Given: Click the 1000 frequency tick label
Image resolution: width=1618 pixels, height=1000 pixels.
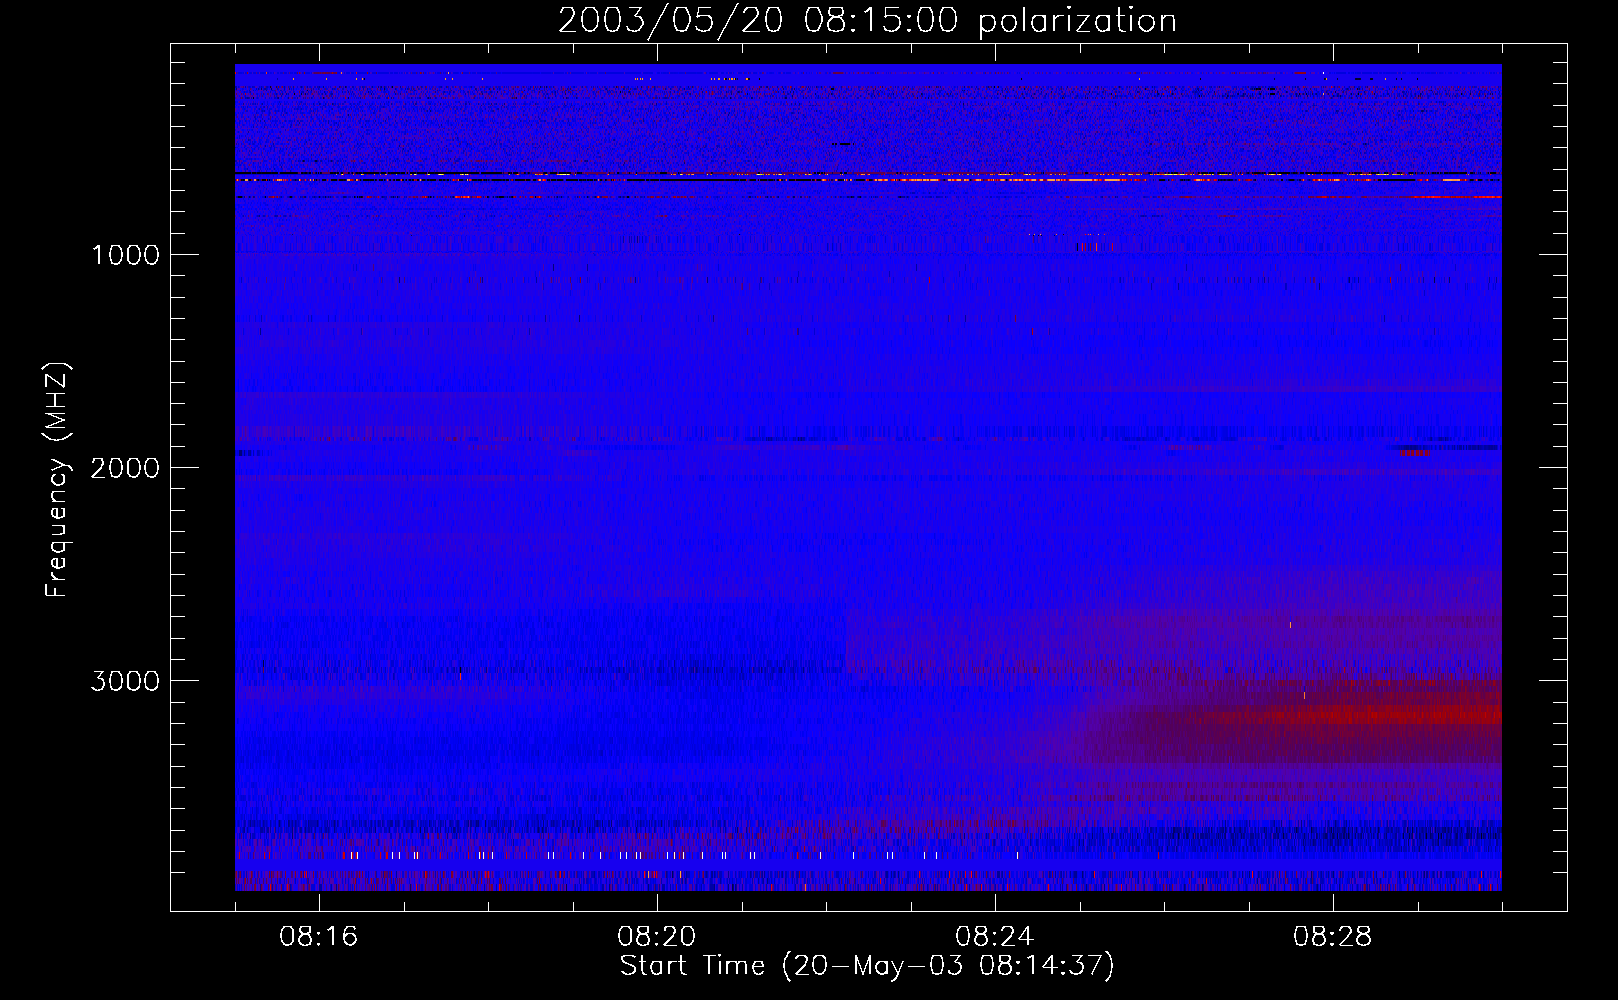Looking at the screenshot, I should 125,255.
